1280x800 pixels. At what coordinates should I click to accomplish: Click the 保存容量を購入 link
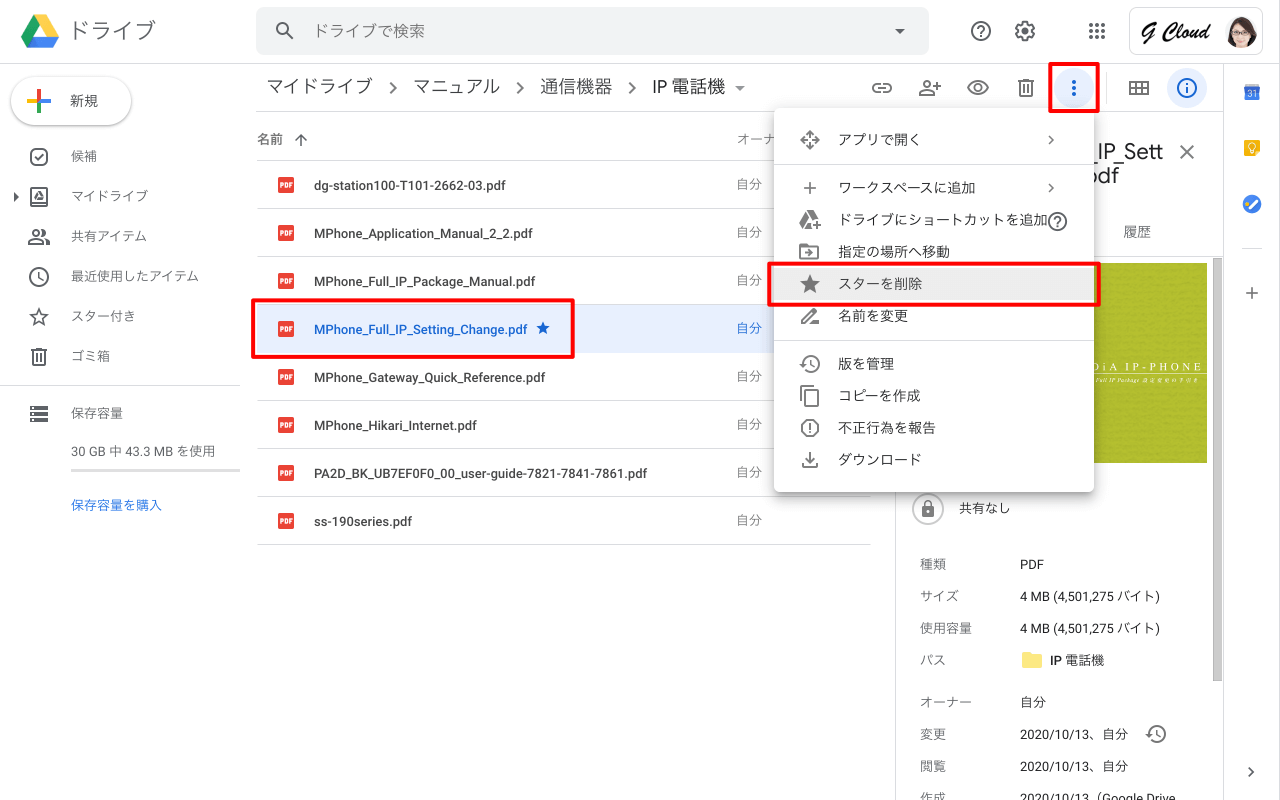[116, 505]
